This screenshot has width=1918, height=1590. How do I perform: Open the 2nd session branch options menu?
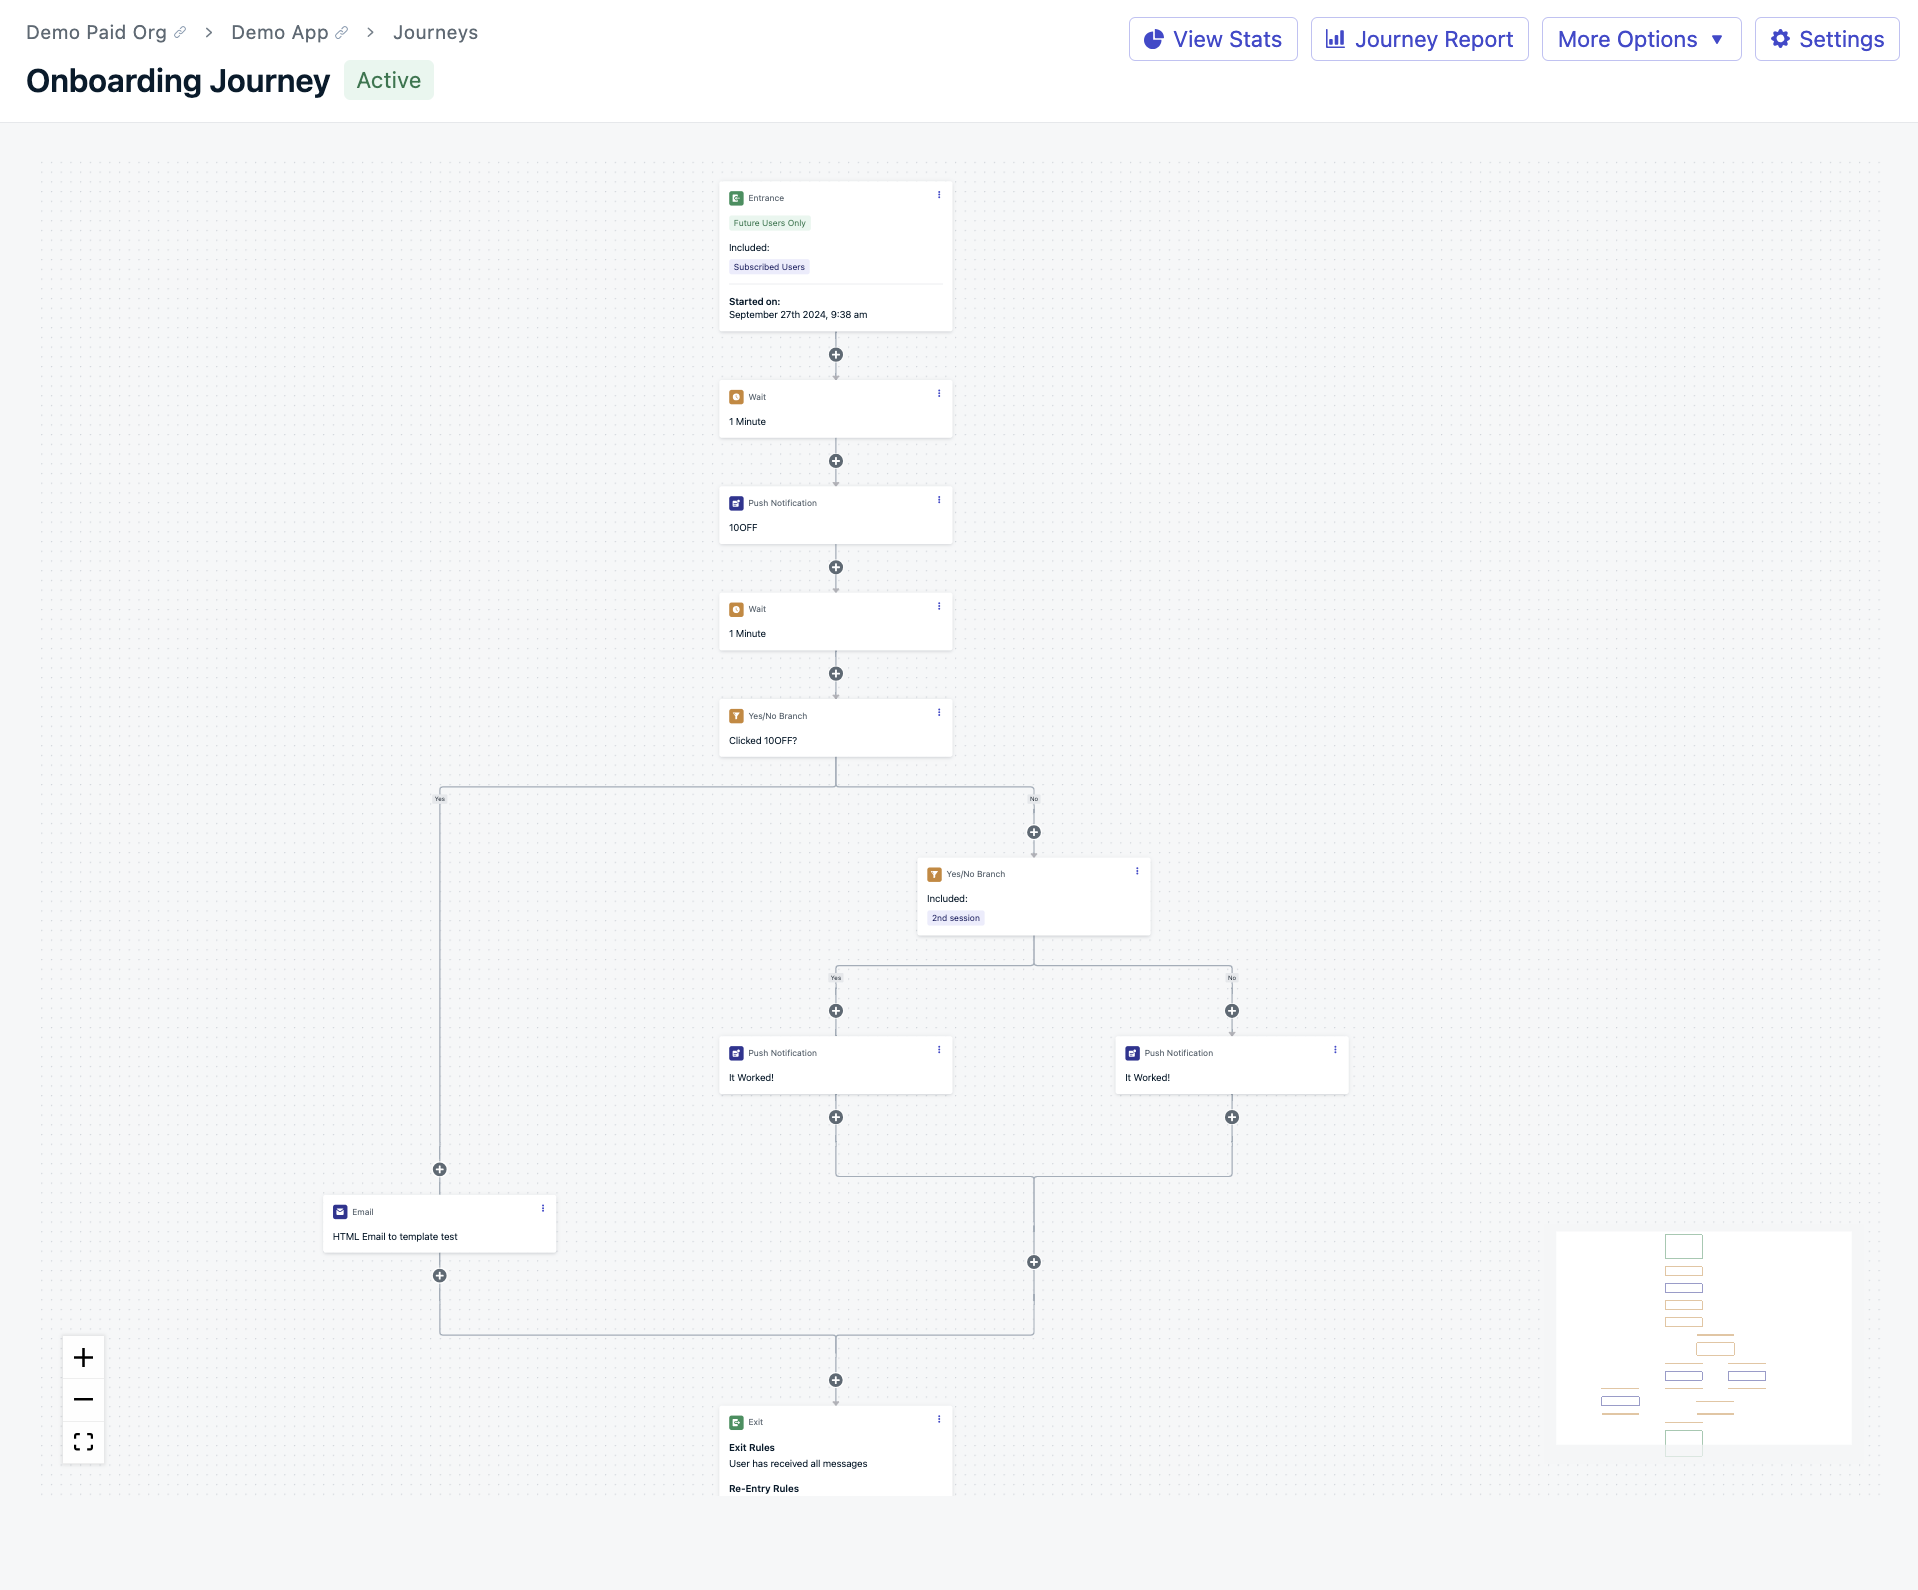(1137, 871)
